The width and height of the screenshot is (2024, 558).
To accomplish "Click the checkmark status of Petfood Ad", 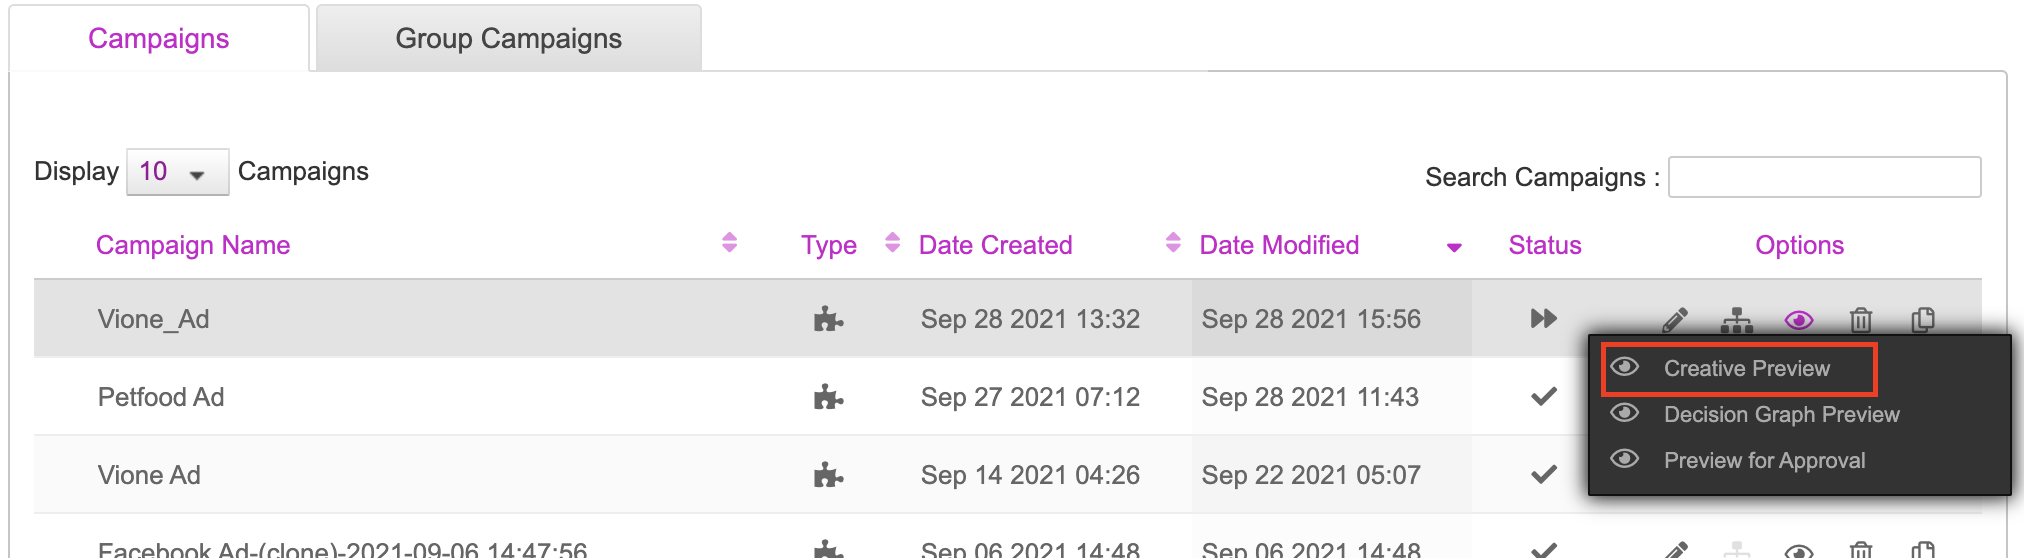I will (1544, 396).
